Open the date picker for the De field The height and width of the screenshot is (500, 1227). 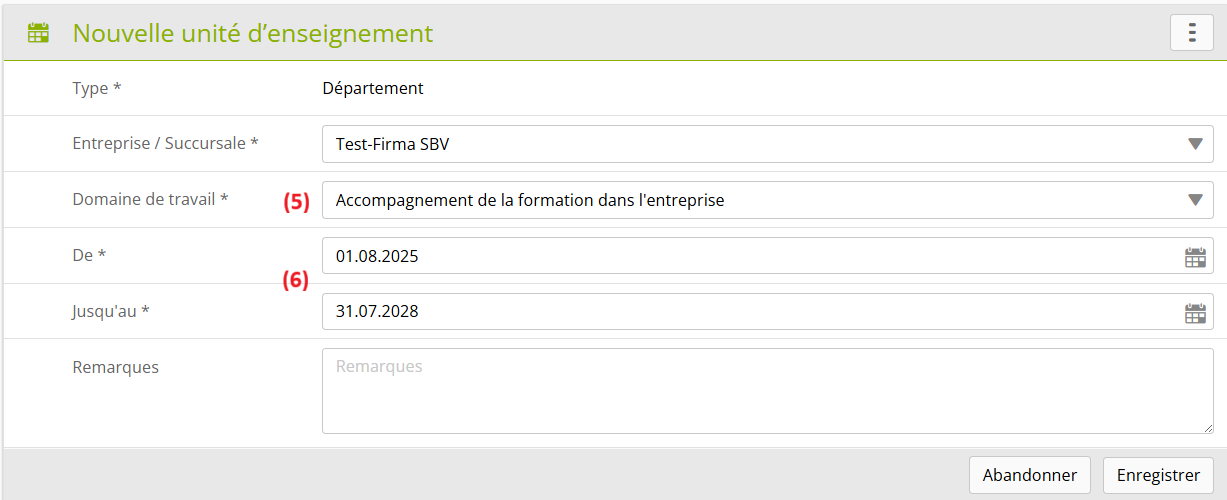[x=1195, y=257]
